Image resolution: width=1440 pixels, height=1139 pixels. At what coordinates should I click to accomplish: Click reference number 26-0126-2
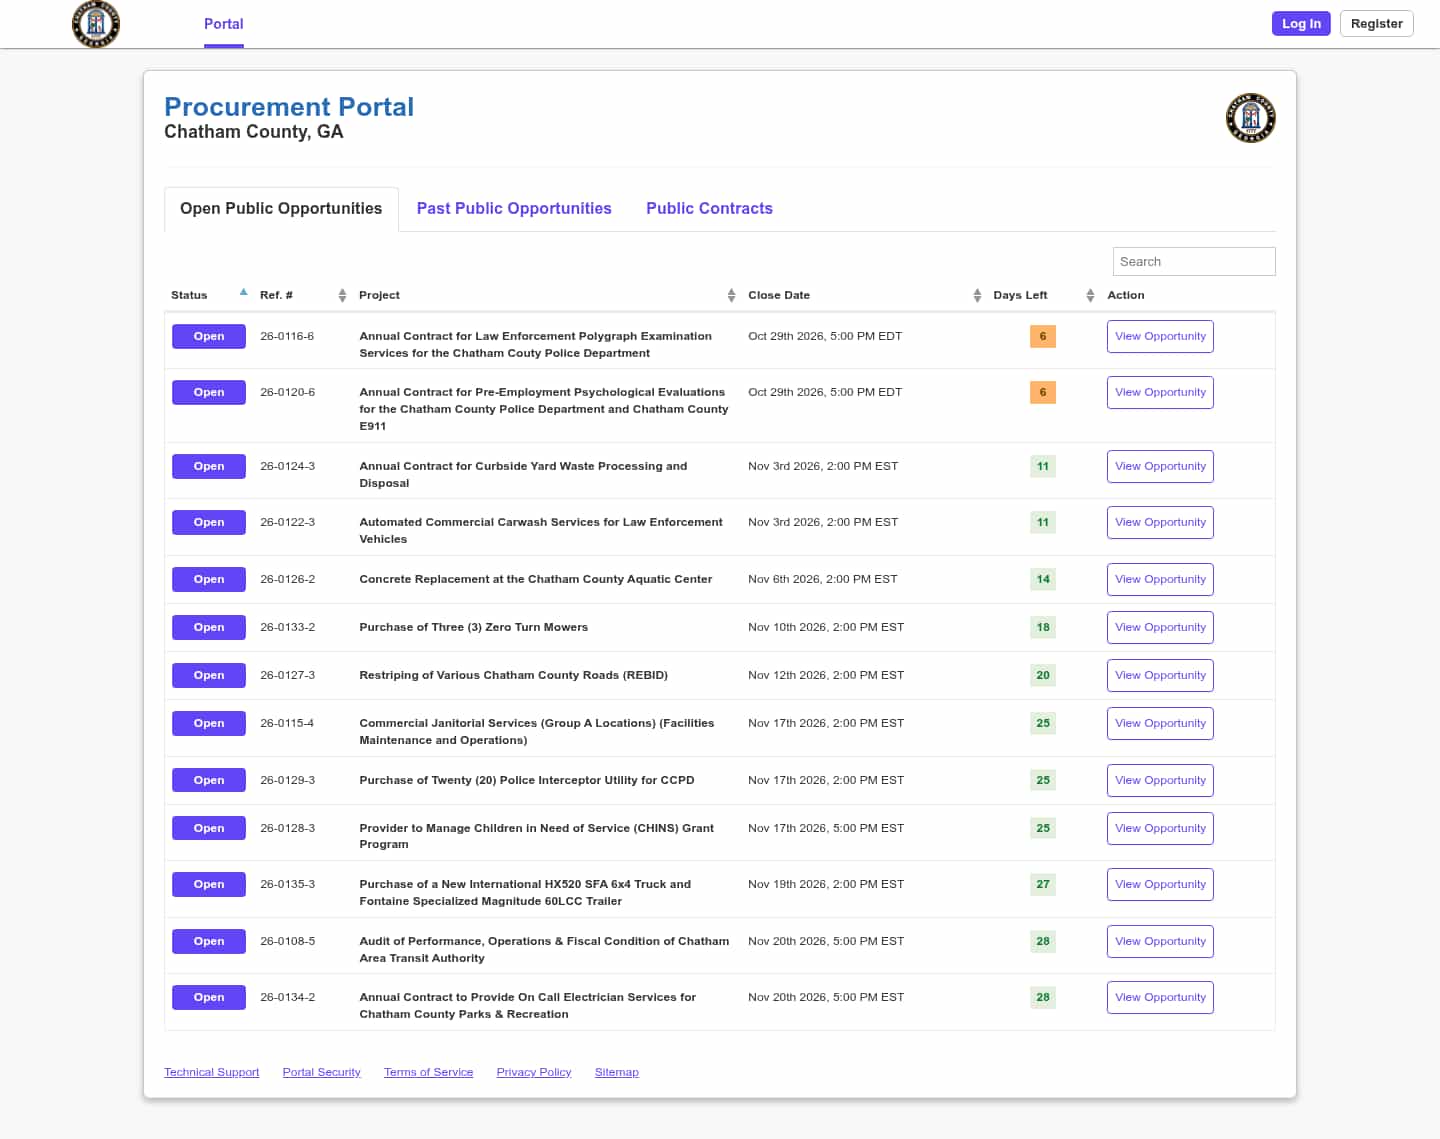[288, 579]
